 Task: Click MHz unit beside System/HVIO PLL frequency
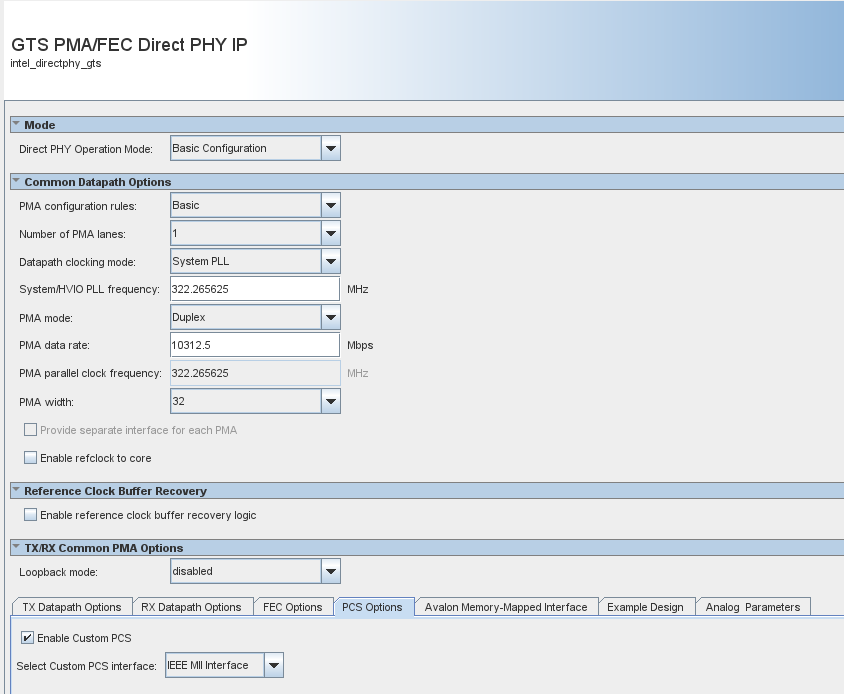coord(357,289)
